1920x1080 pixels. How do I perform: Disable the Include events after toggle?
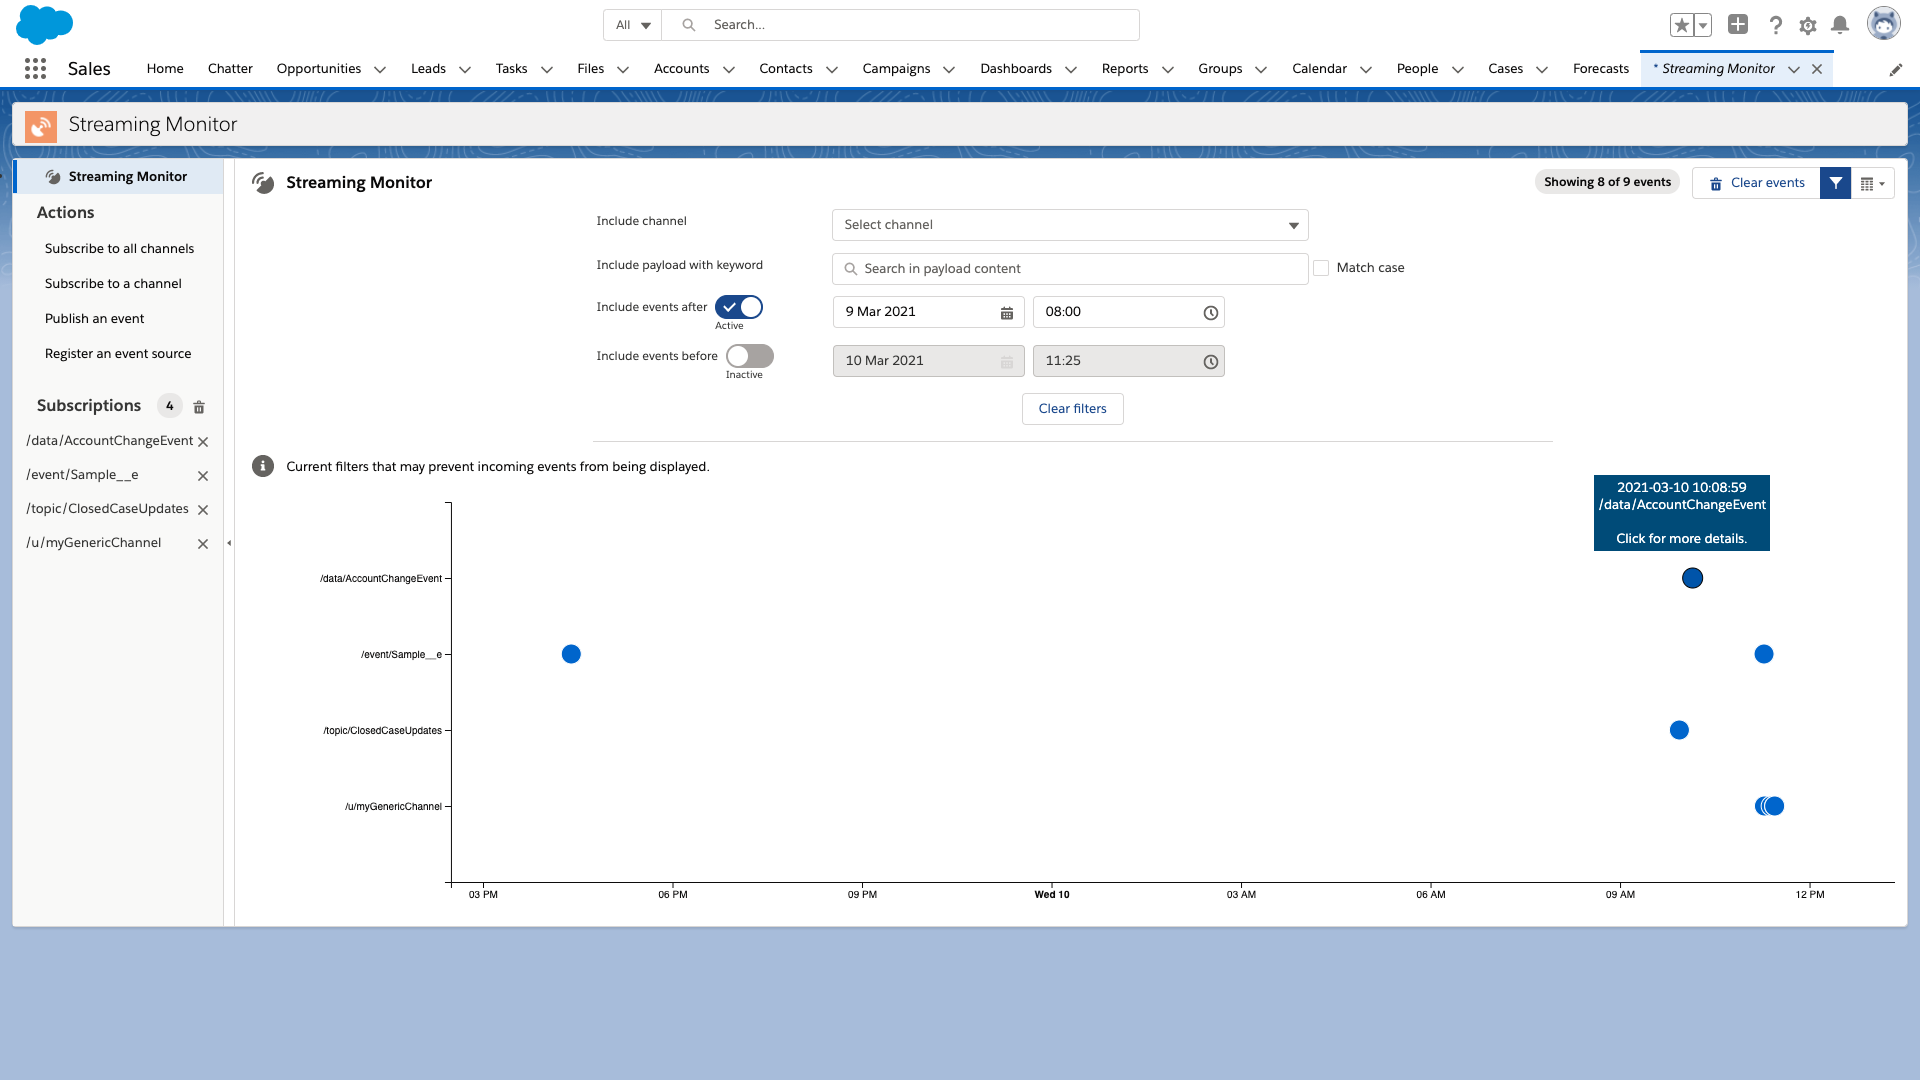(x=739, y=307)
